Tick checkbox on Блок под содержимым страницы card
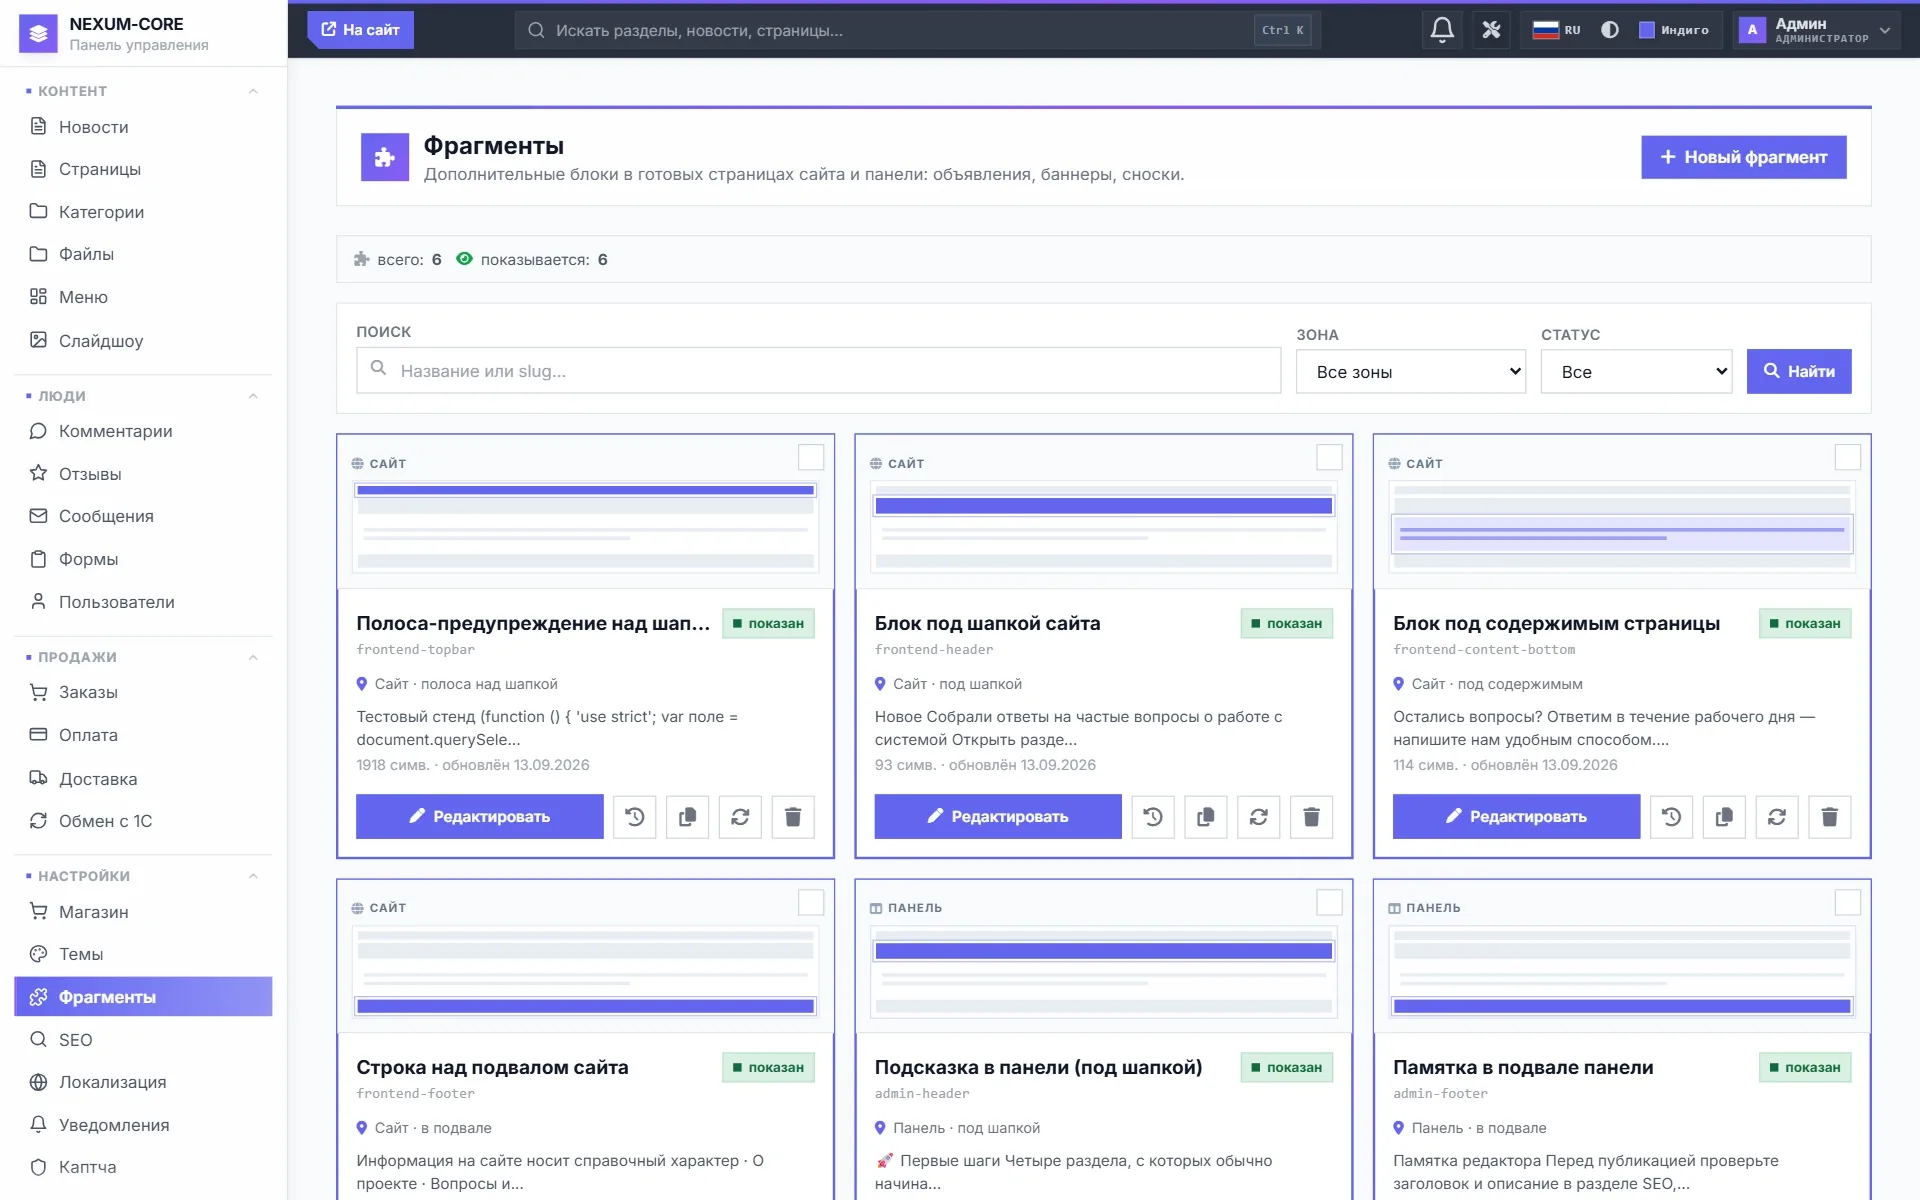 coord(1848,457)
